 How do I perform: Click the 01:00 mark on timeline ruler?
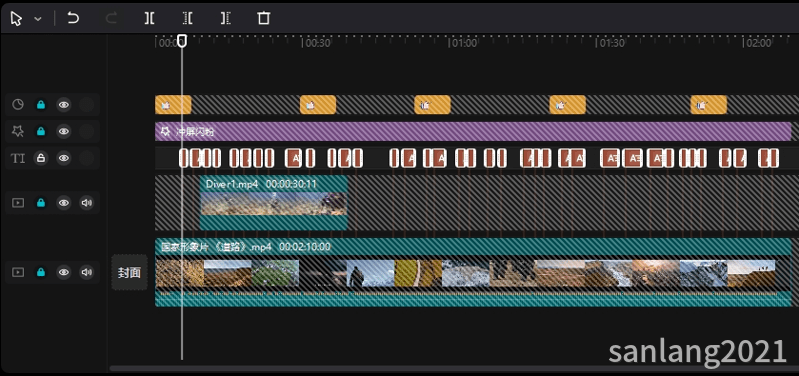click(x=464, y=44)
